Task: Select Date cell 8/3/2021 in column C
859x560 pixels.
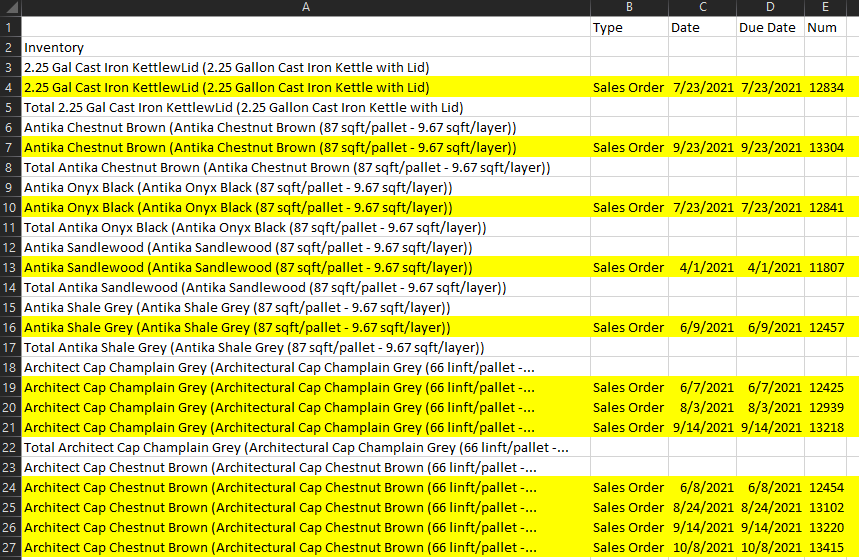Action: tap(702, 407)
